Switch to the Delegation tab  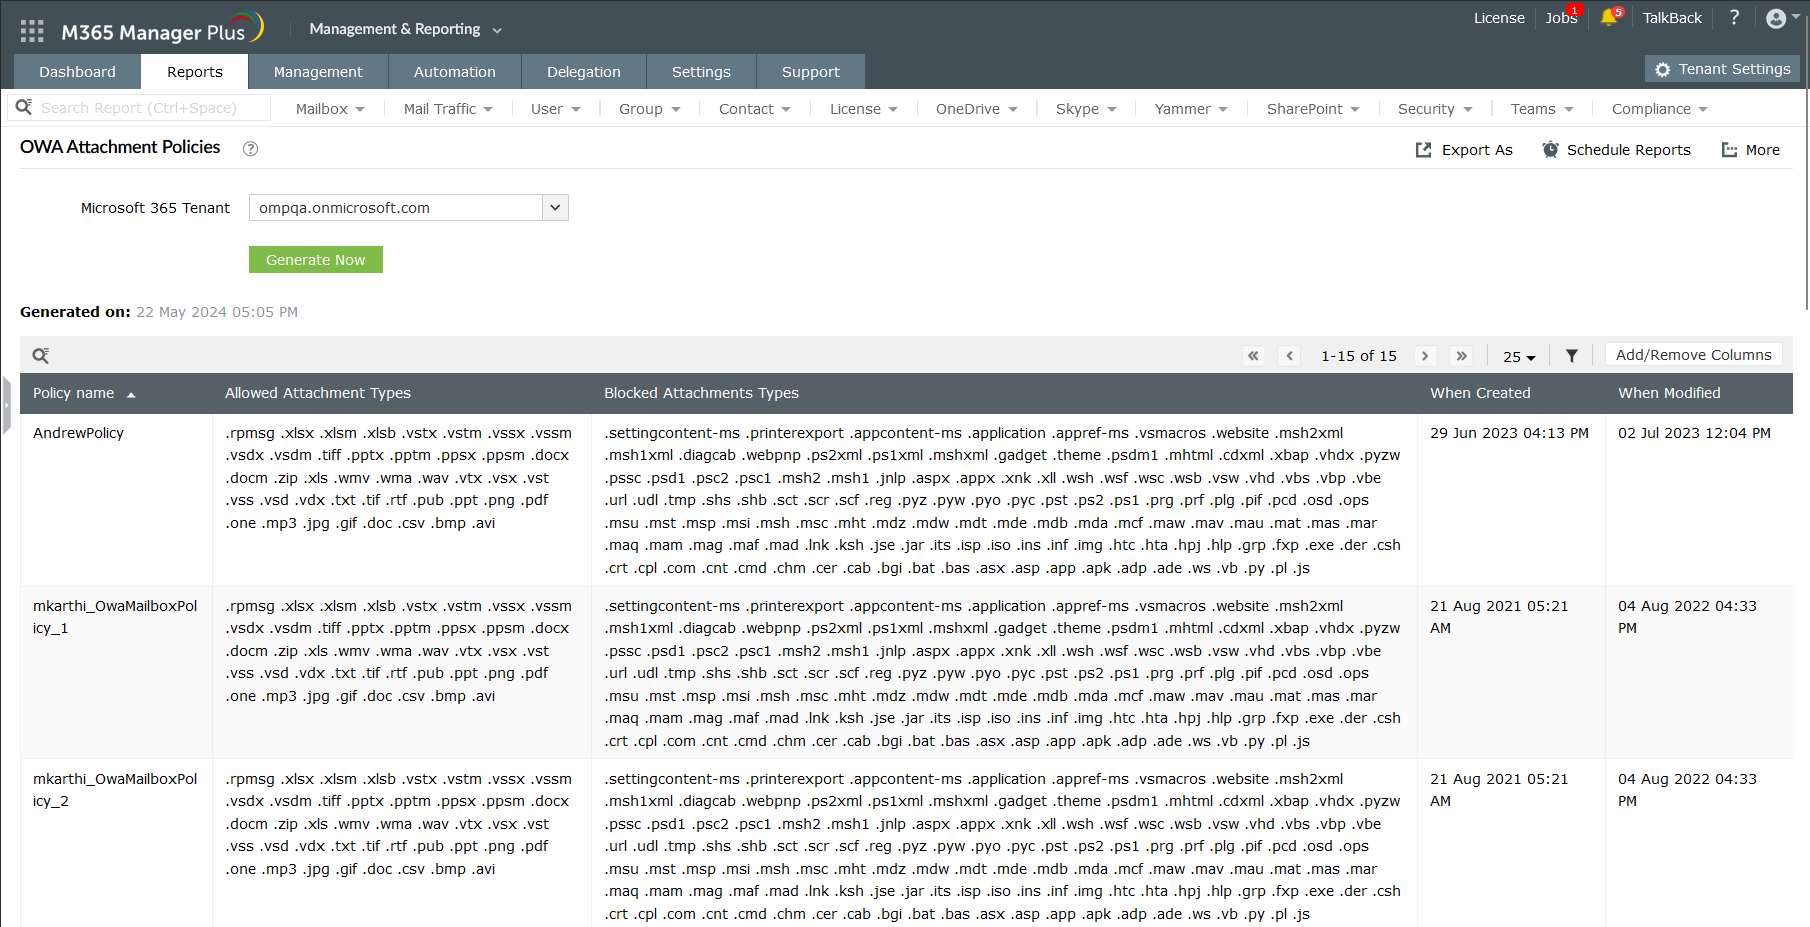pyautogui.click(x=584, y=72)
